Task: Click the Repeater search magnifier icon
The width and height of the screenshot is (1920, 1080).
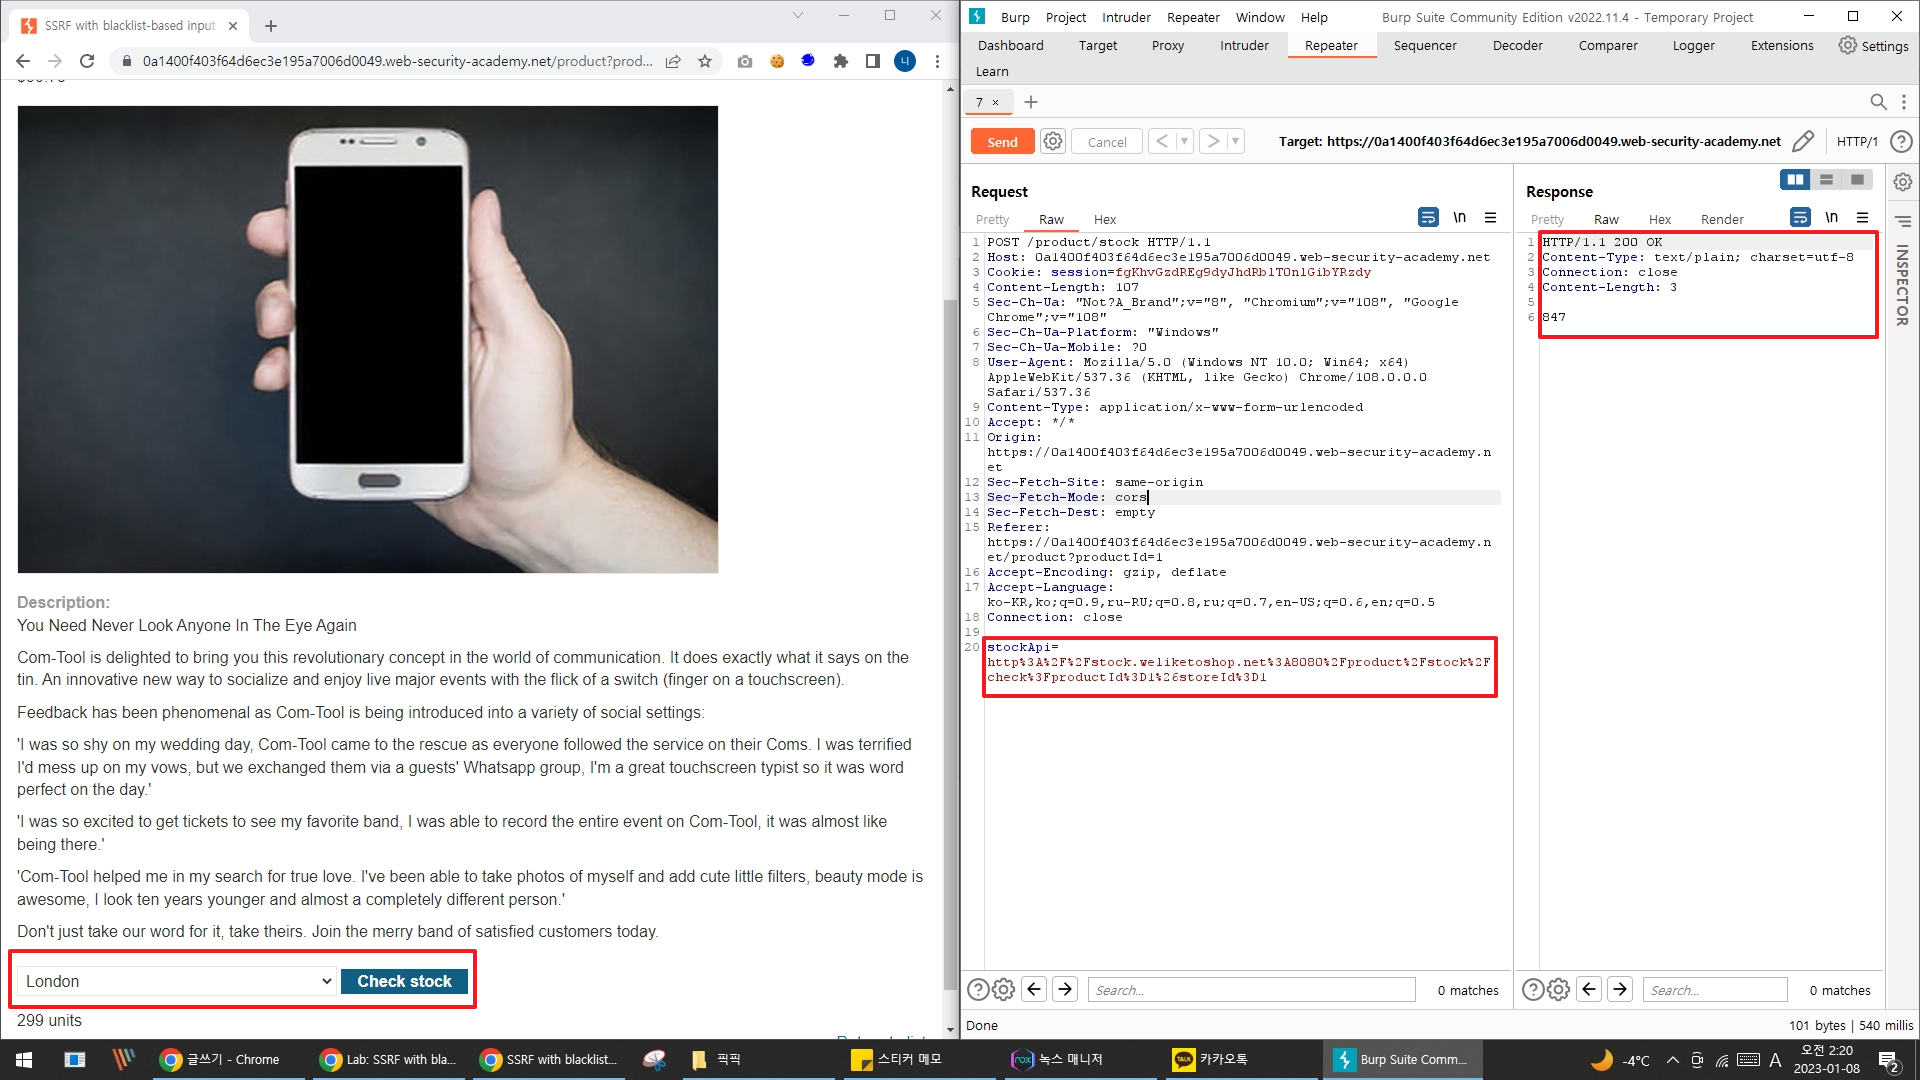Action: (1878, 102)
